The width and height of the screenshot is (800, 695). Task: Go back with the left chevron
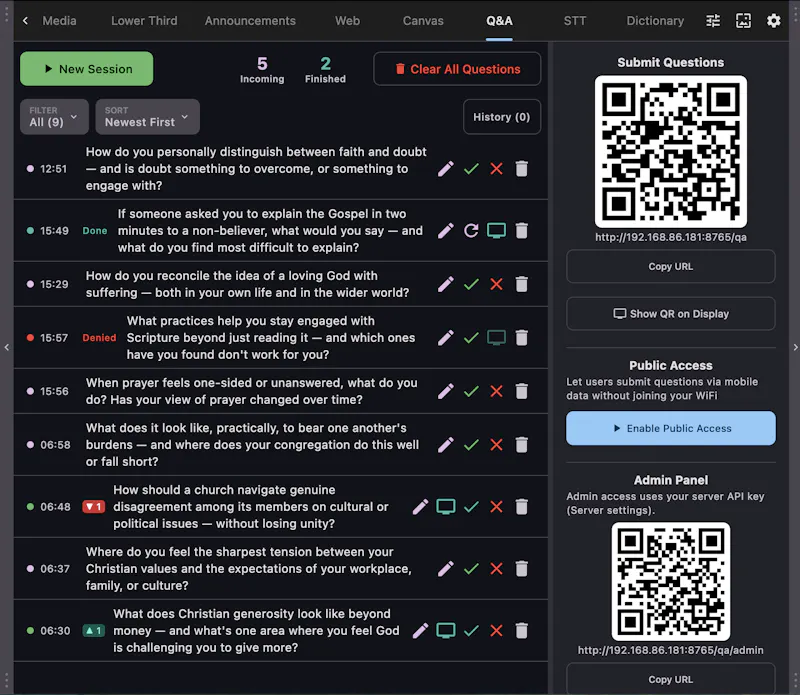point(26,21)
